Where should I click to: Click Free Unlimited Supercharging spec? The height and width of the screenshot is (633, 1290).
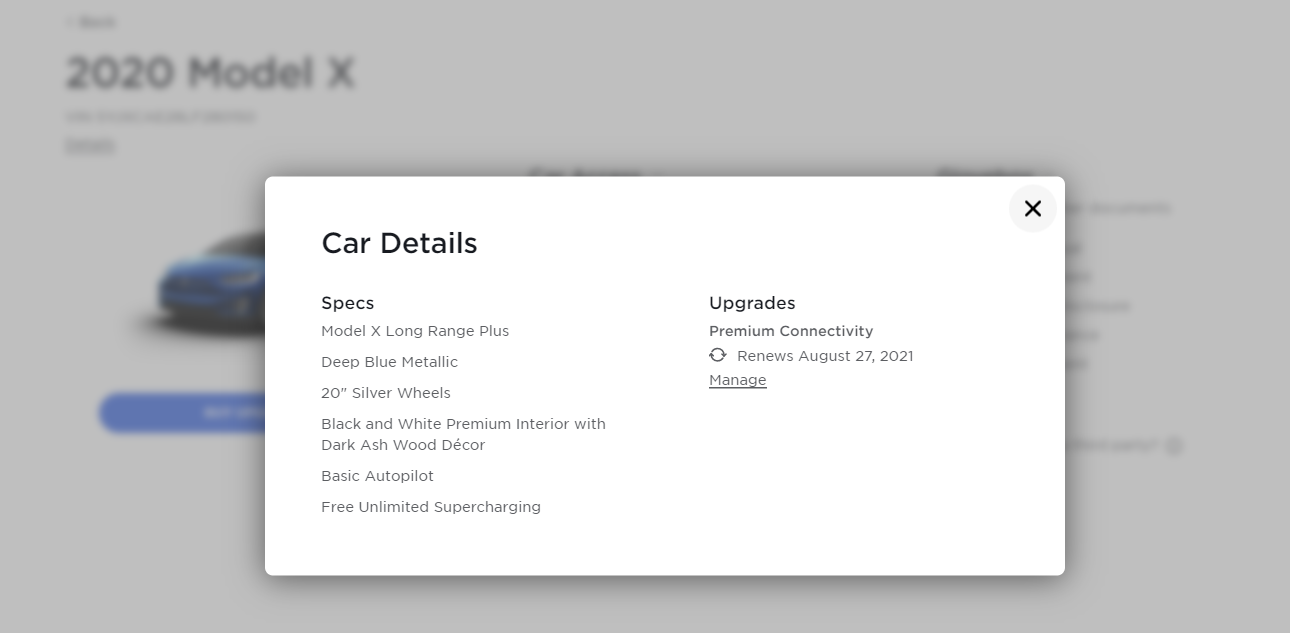[x=430, y=507]
